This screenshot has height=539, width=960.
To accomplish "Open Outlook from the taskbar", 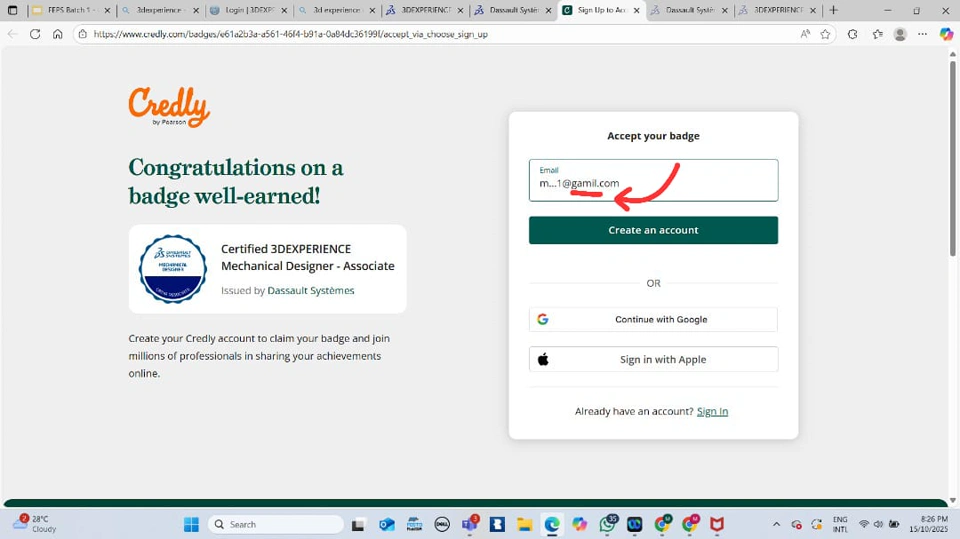I will tap(386, 524).
